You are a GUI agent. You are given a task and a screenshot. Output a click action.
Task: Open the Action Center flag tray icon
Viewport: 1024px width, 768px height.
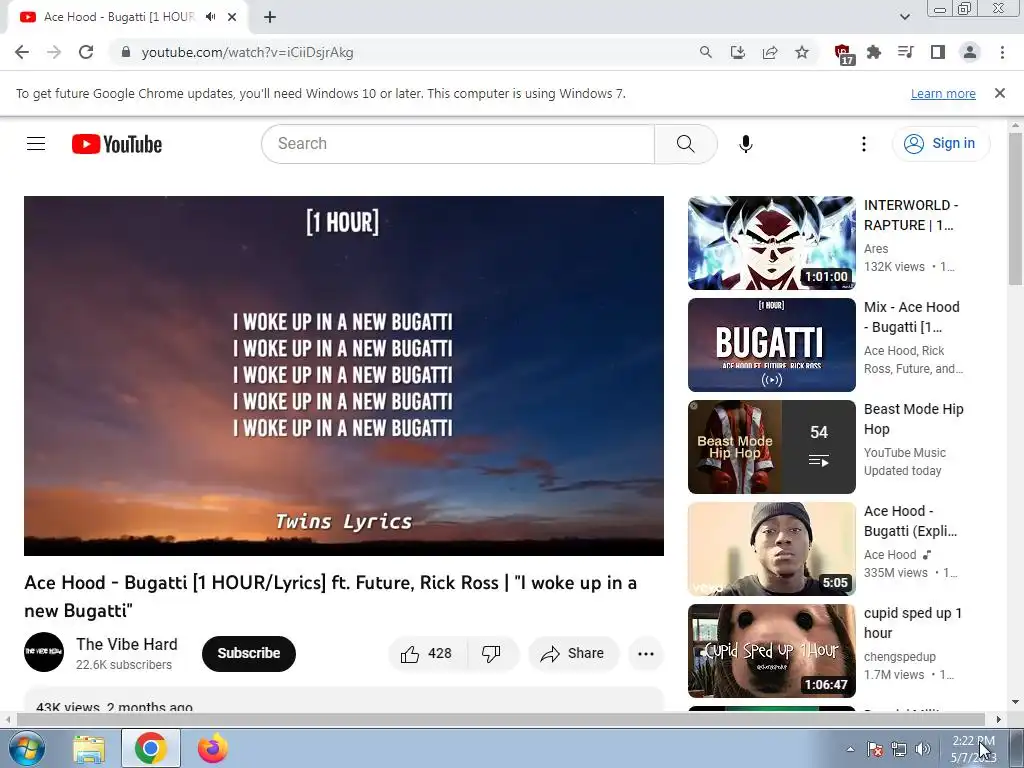click(x=875, y=749)
